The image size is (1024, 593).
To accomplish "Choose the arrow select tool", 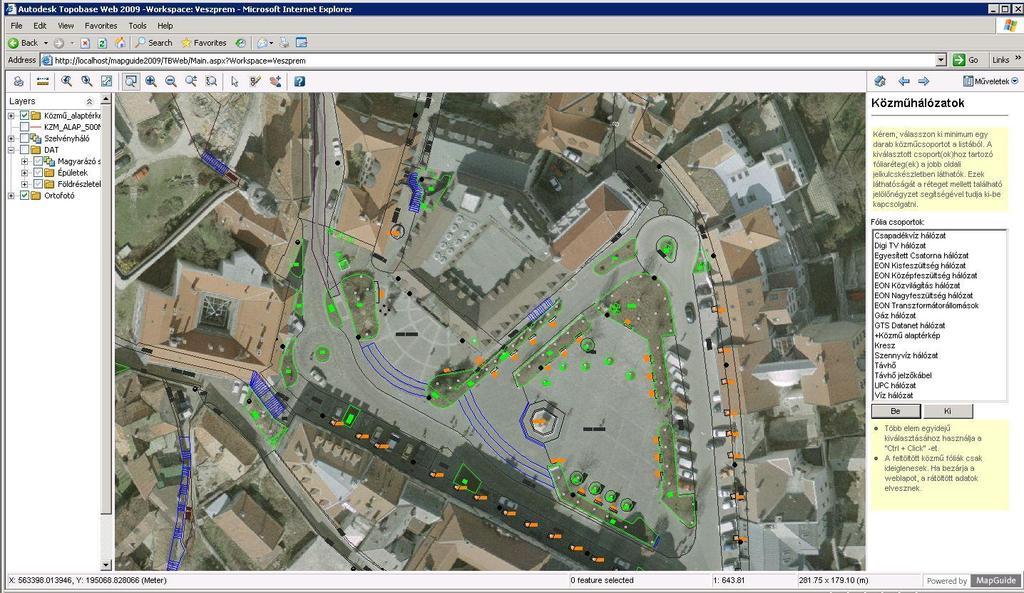I will pos(235,82).
